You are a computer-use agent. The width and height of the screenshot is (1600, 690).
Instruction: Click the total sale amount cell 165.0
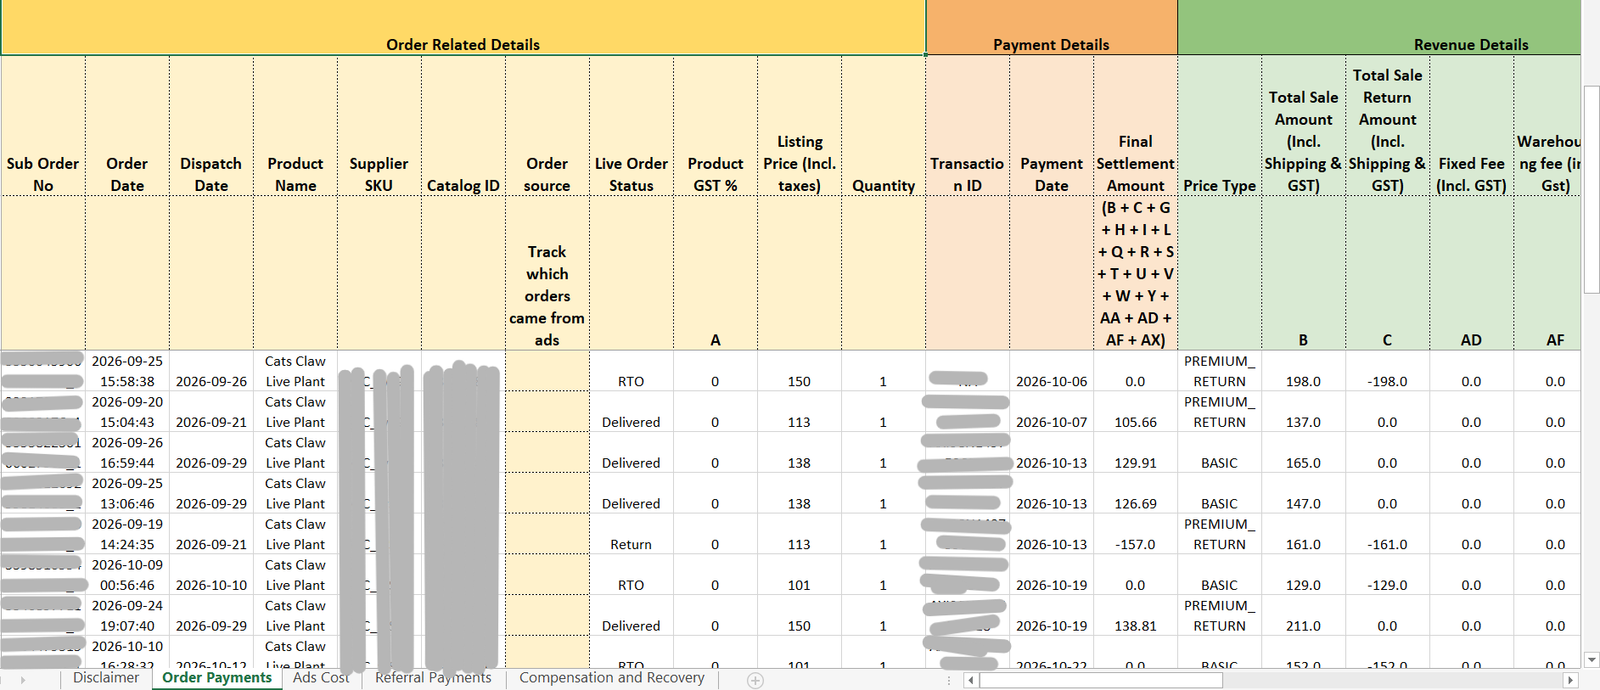click(1303, 453)
